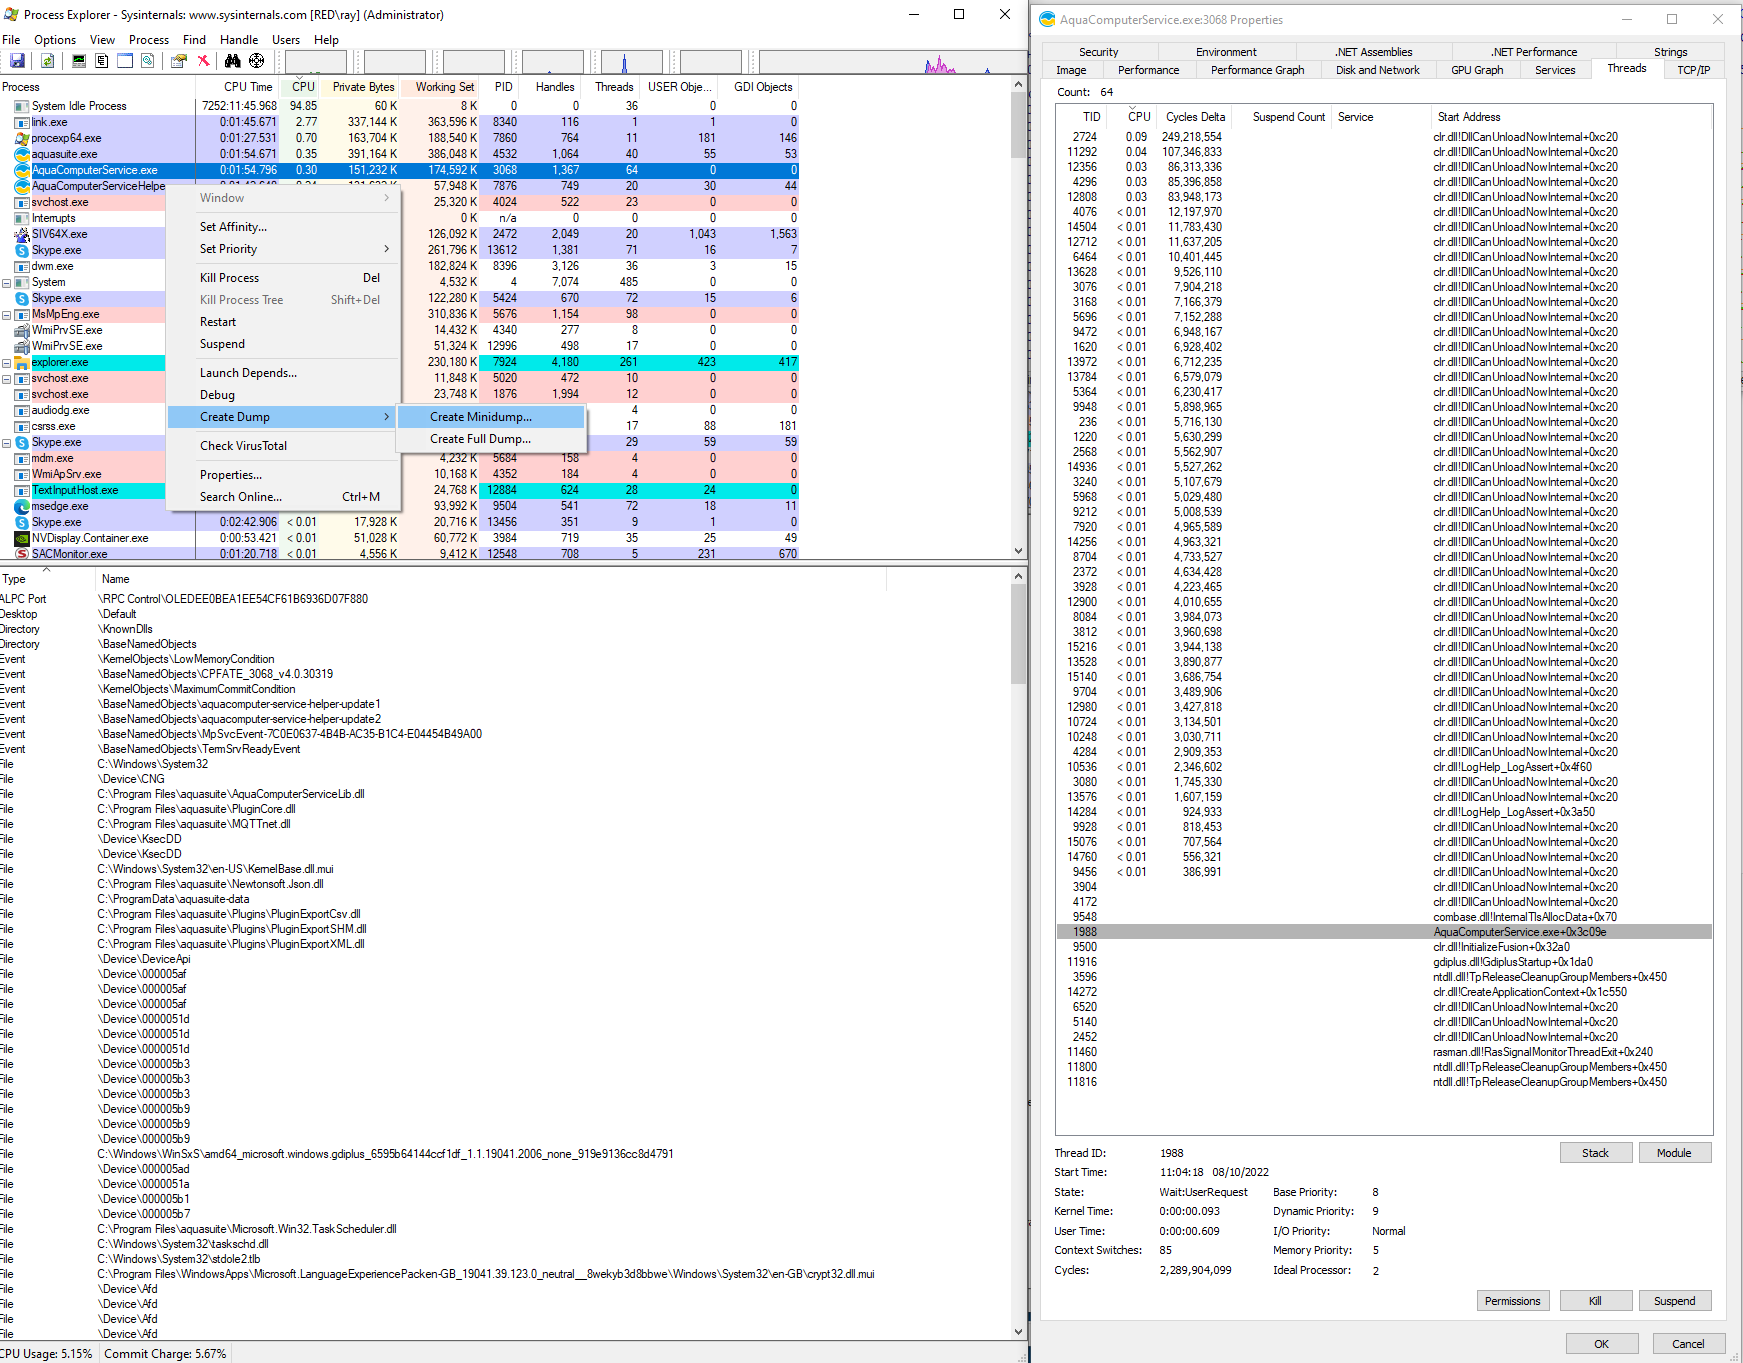Click the Refresh Now toolbar icon

pyautogui.click(x=47, y=61)
